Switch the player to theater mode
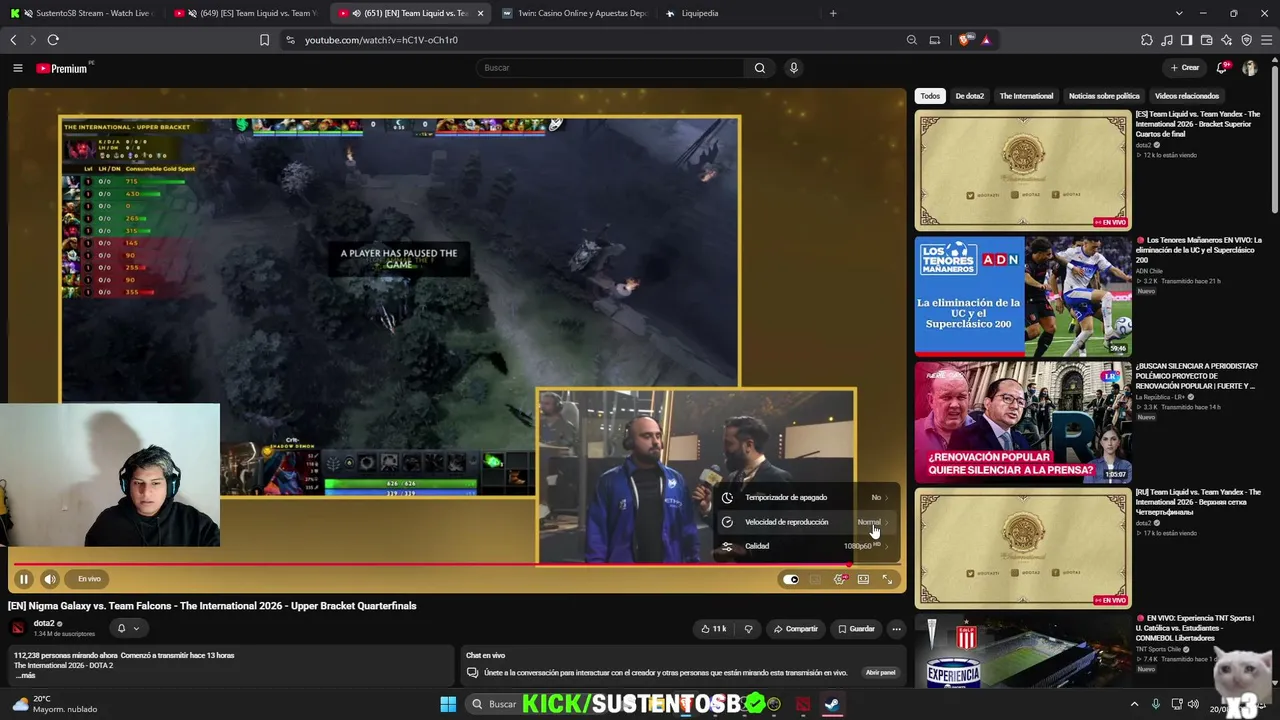Viewport: 1280px width, 720px height. point(863,579)
